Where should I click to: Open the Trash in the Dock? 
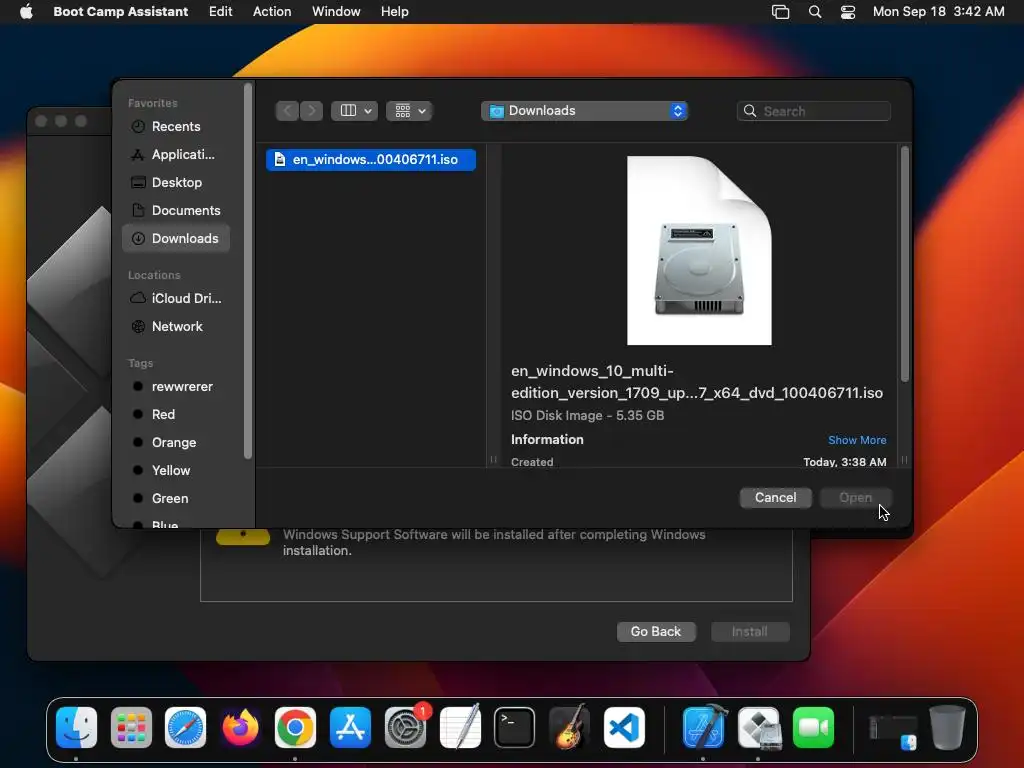tap(947, 728)
